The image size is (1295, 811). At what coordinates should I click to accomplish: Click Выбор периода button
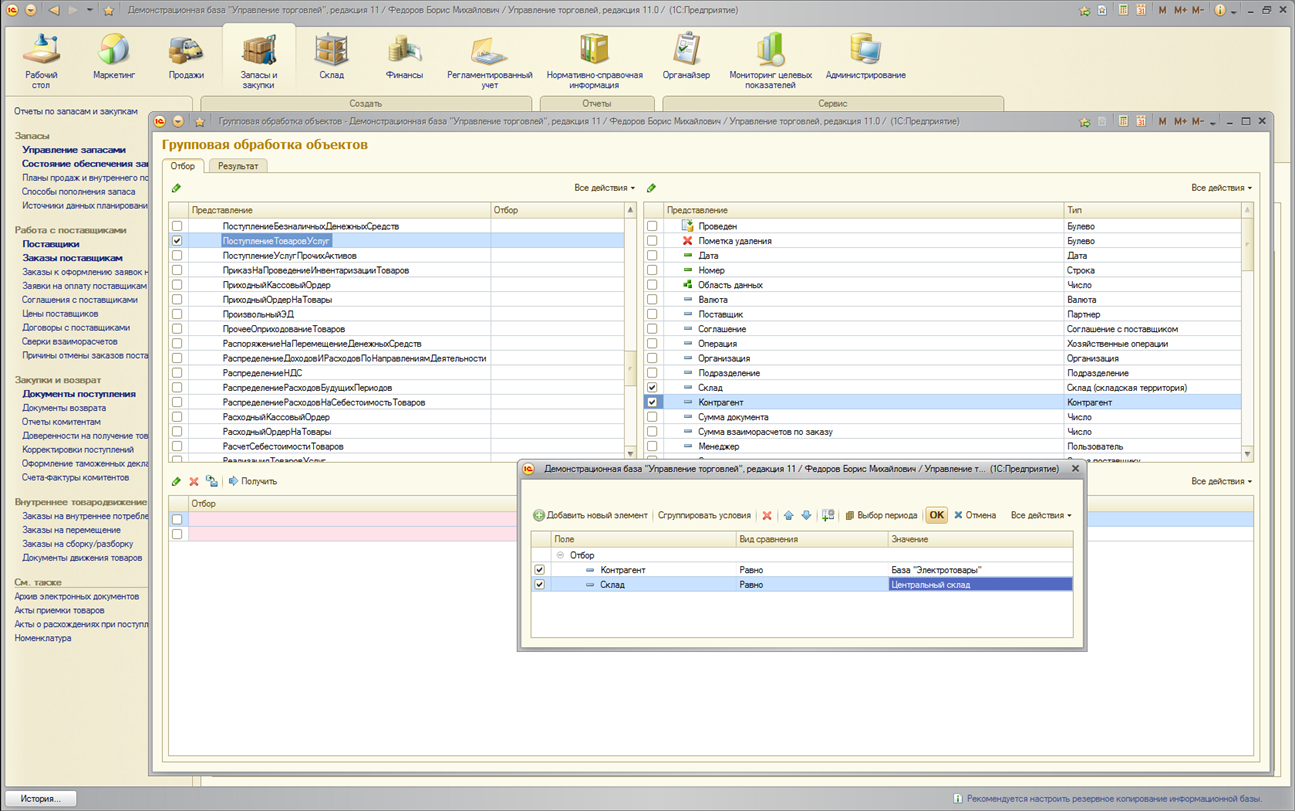881,515
